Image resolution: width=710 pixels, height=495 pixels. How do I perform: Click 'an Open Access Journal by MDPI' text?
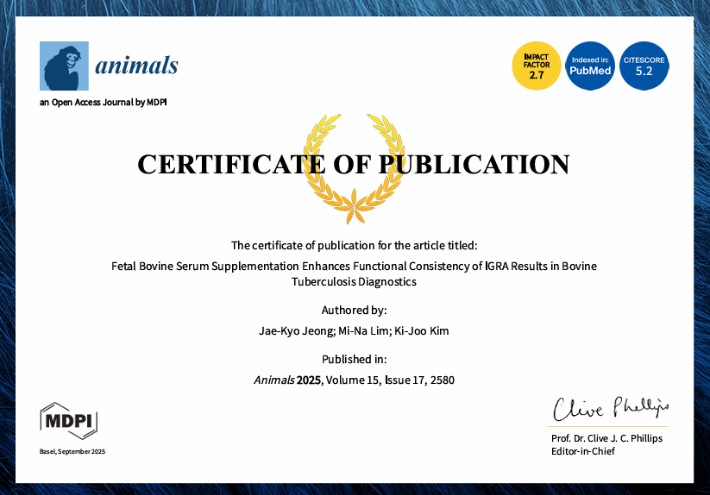(x=103, y=102)
